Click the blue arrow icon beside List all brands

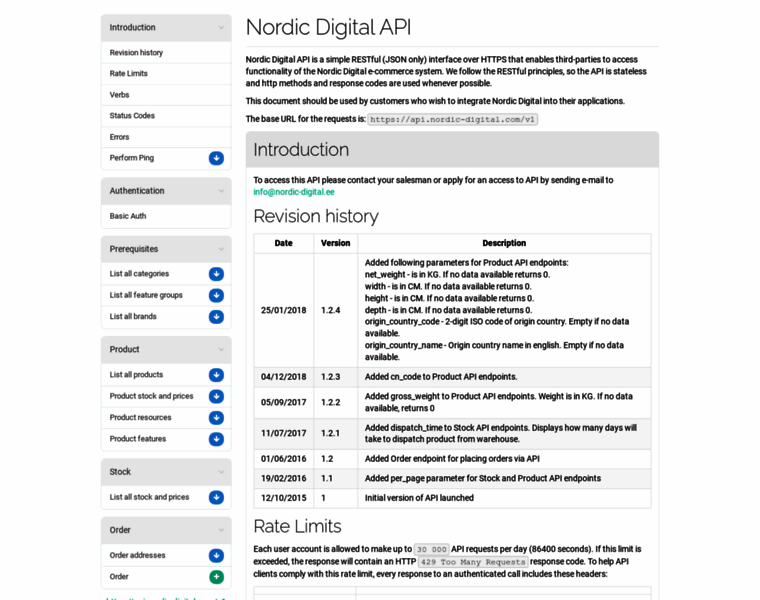tap(216, 316)
